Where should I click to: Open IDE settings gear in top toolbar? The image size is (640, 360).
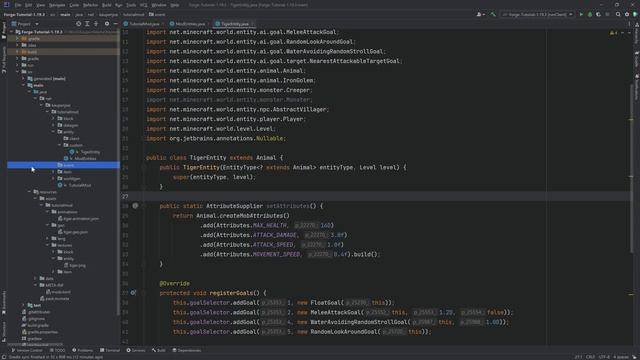pyautogui.click(x=627, y=14)
